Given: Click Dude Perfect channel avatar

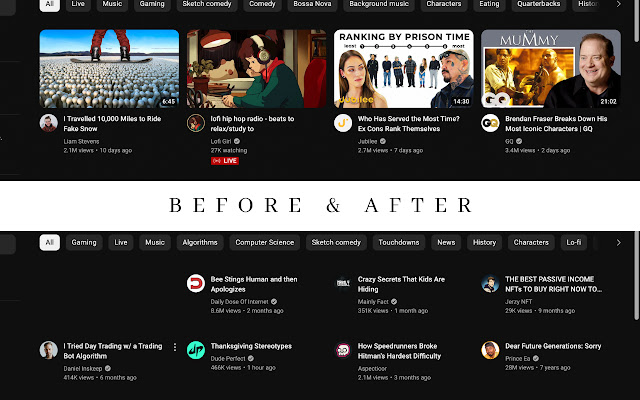Looking at the screenshot, I should pyautogui.click(x=196, y=350).
